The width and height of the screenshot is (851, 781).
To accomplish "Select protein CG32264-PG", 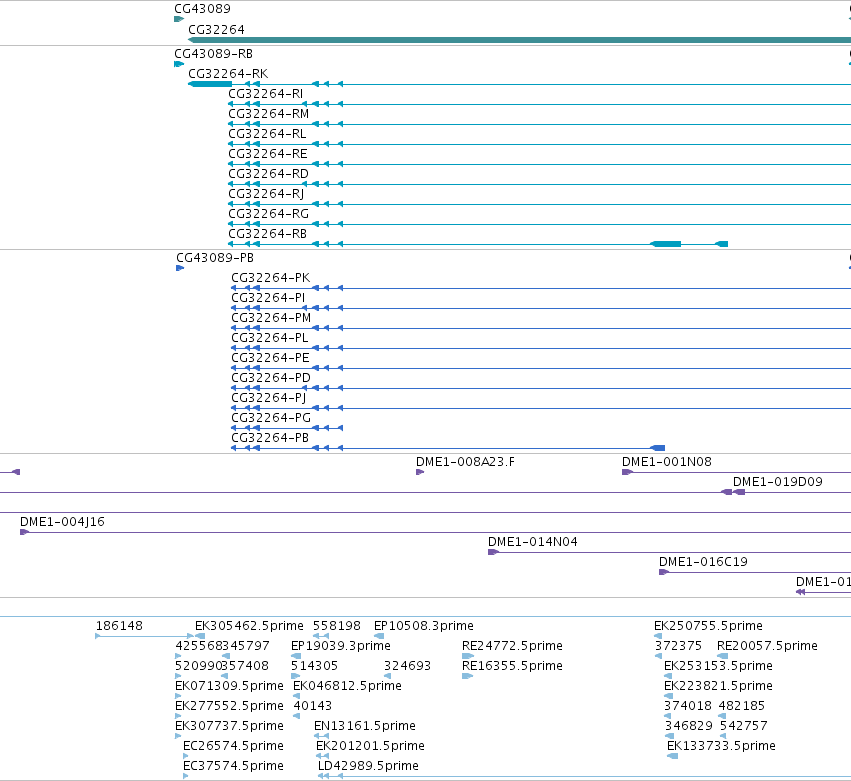I will pos(271,418).
